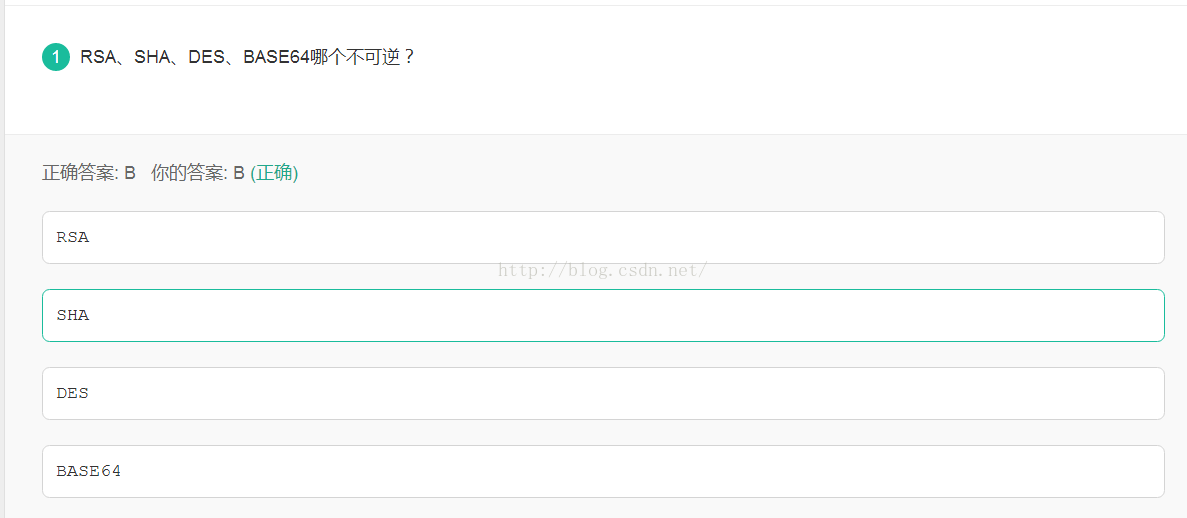
Task: Click the gray panel right of (正确)
Action: click(x=700, y=173)
